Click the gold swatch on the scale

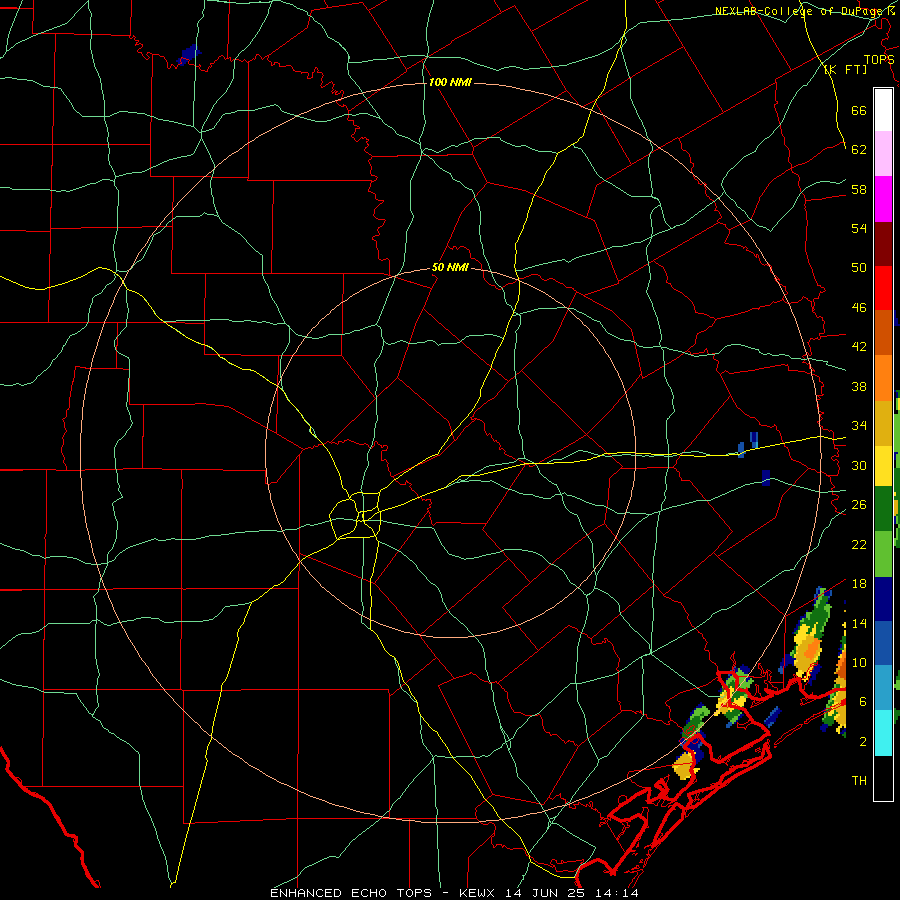[883, 423]
